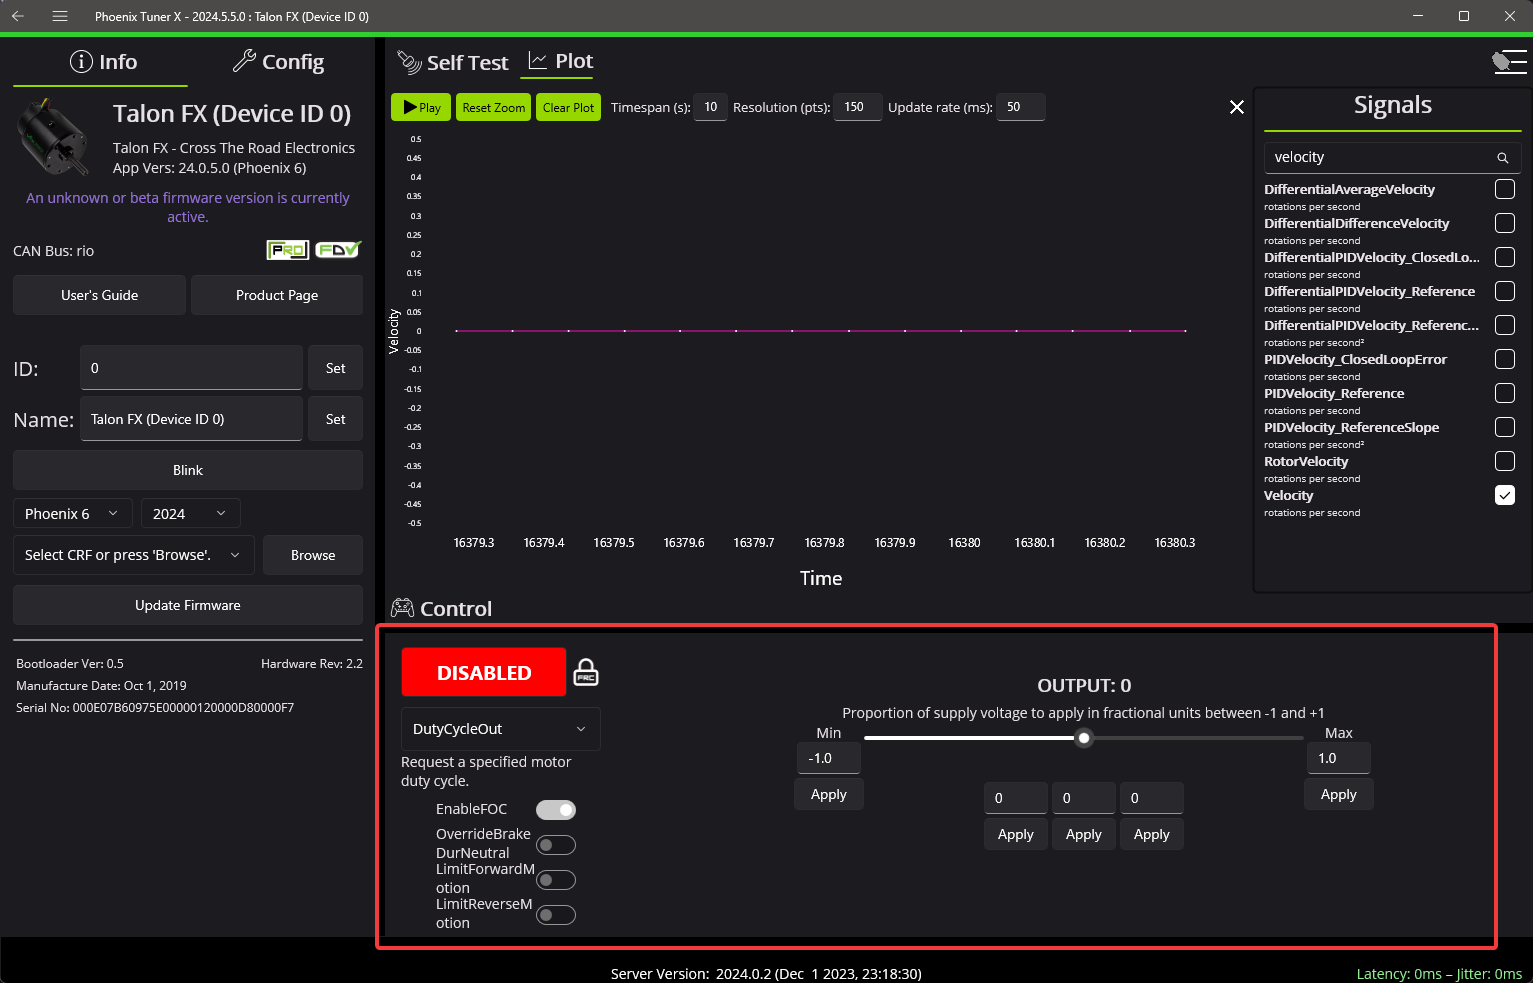Screen dimensions: 1533x983
Task: Click the signals panel toggle icon
Action: [1509, 62]
